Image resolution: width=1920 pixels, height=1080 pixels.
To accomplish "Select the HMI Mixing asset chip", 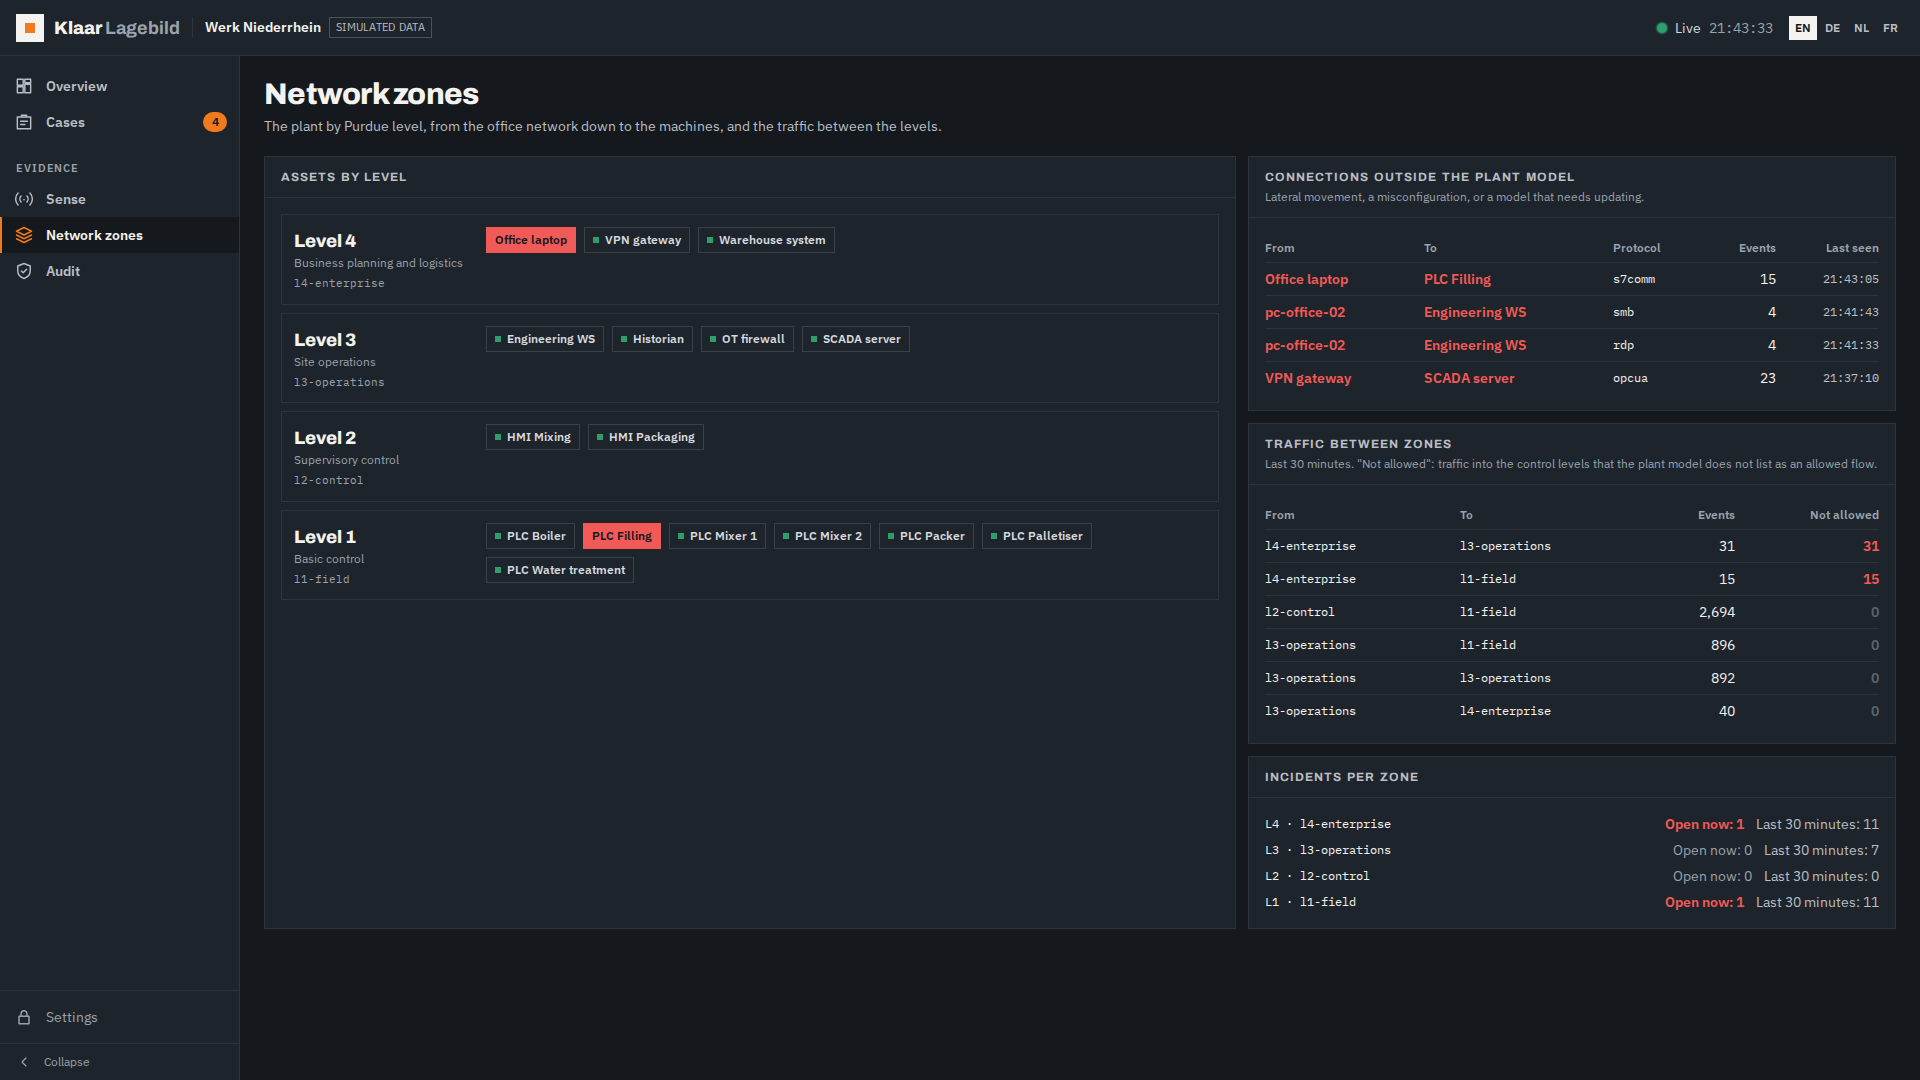I will (533, 437).
